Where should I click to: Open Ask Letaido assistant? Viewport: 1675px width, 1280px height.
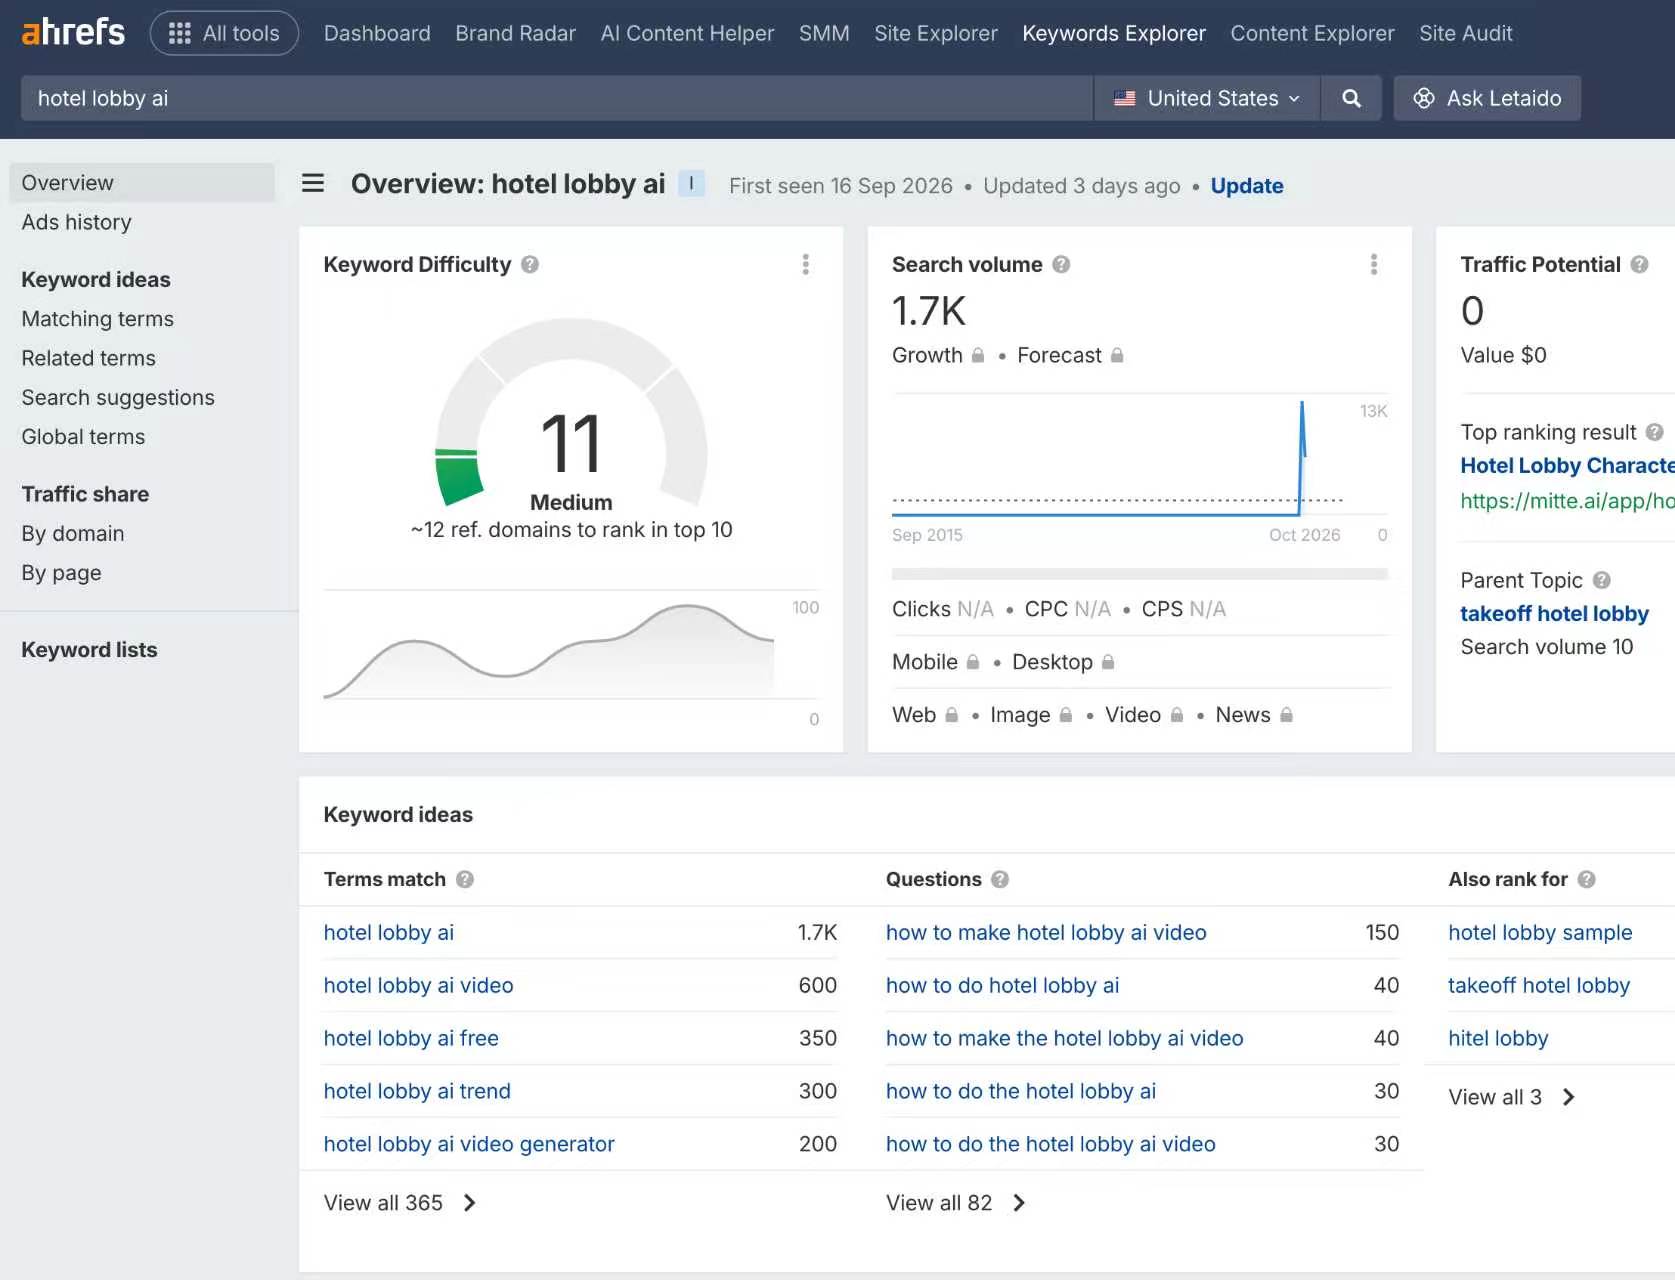click(1487, 98)
